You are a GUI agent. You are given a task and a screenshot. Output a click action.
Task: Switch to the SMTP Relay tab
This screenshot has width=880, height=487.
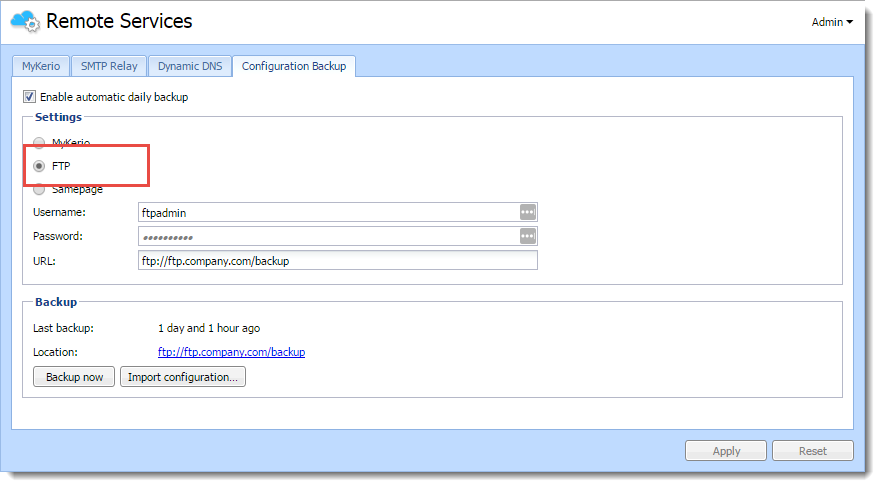coord(109,66)
